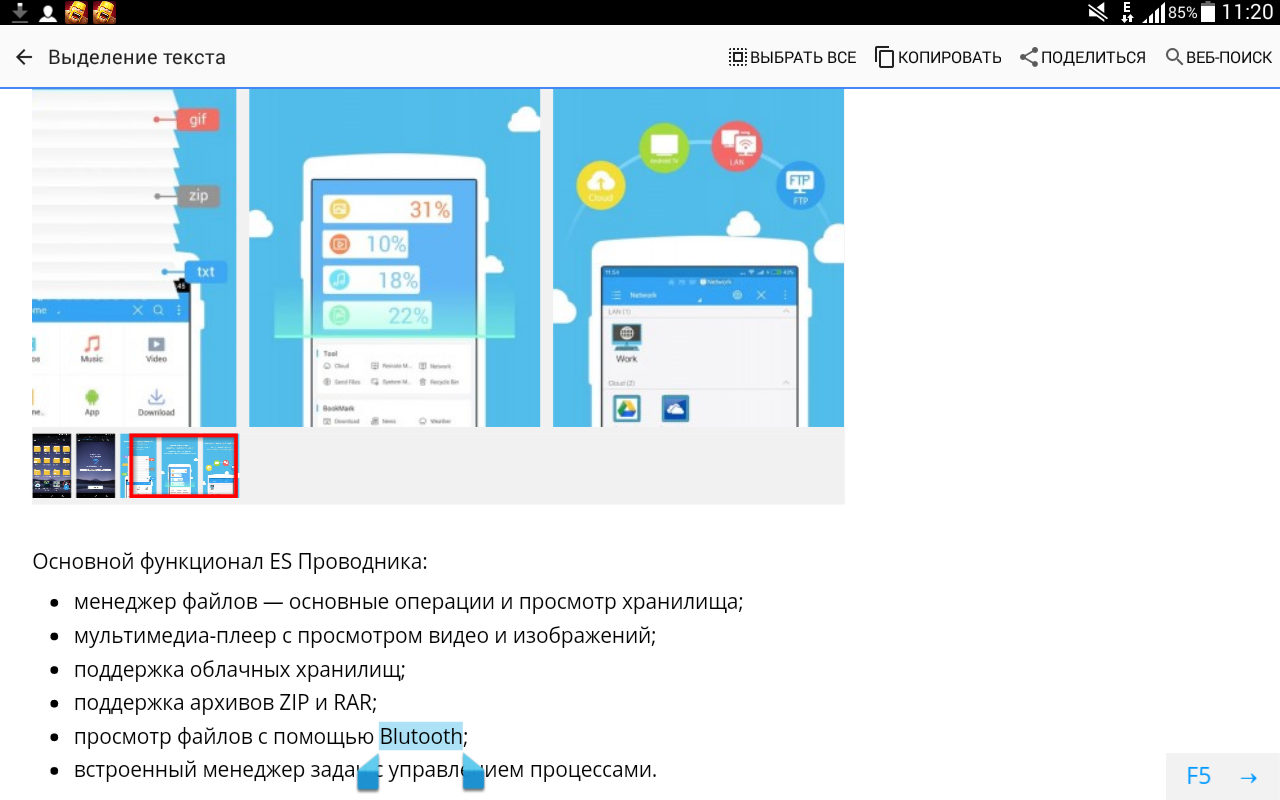Open the first dark screenshot thumbnail
This screenshot has width=1280, height=800.
[x=52, y=466]
